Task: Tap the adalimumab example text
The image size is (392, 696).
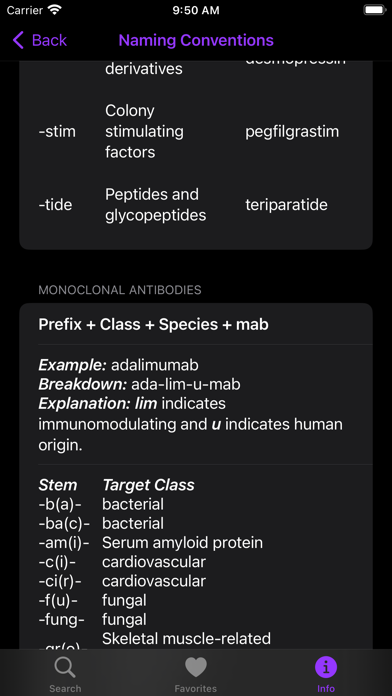Action: click(x=155, y=365)
